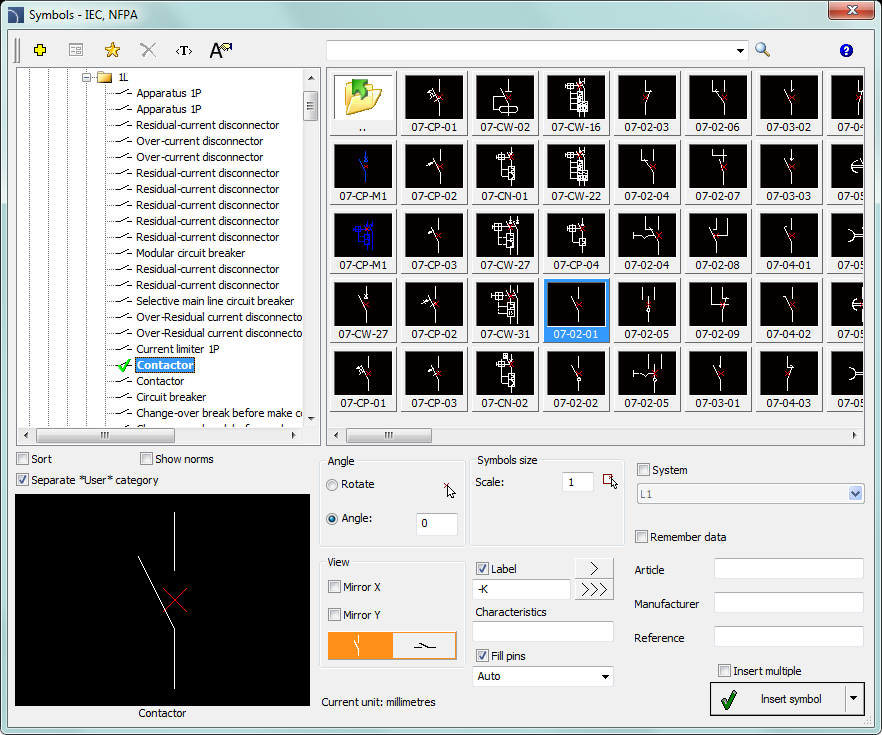Collapse the 1L folder in tree
The height and width of the screenshot is (735, 882).
[87, 77]
